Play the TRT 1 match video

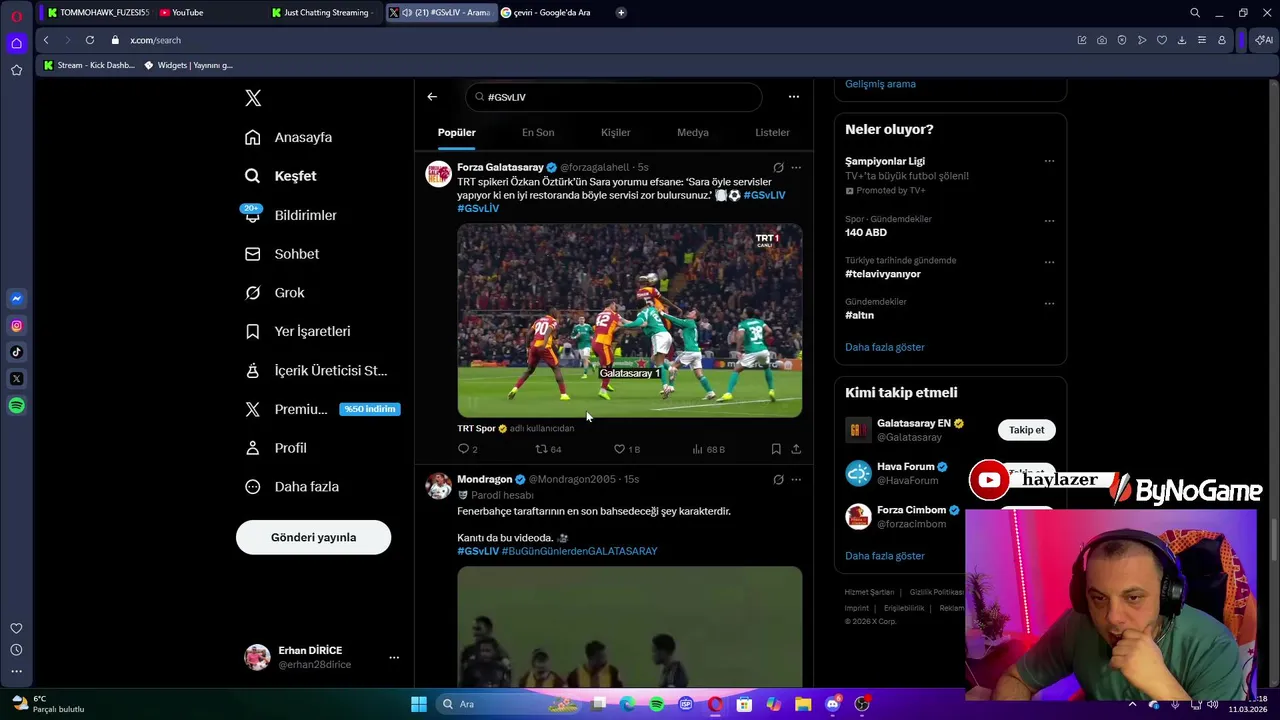tap(630, 320)
